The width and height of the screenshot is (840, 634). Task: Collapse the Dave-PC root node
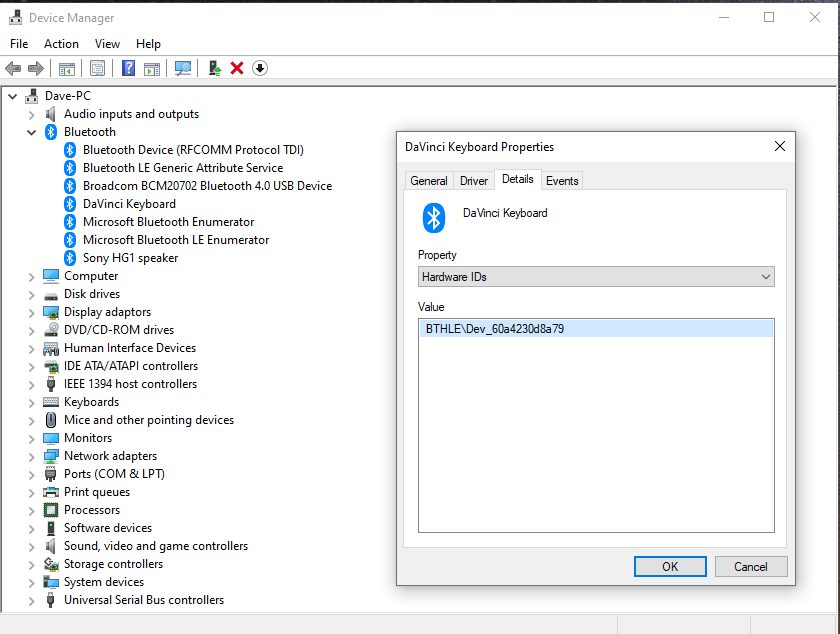12,96
